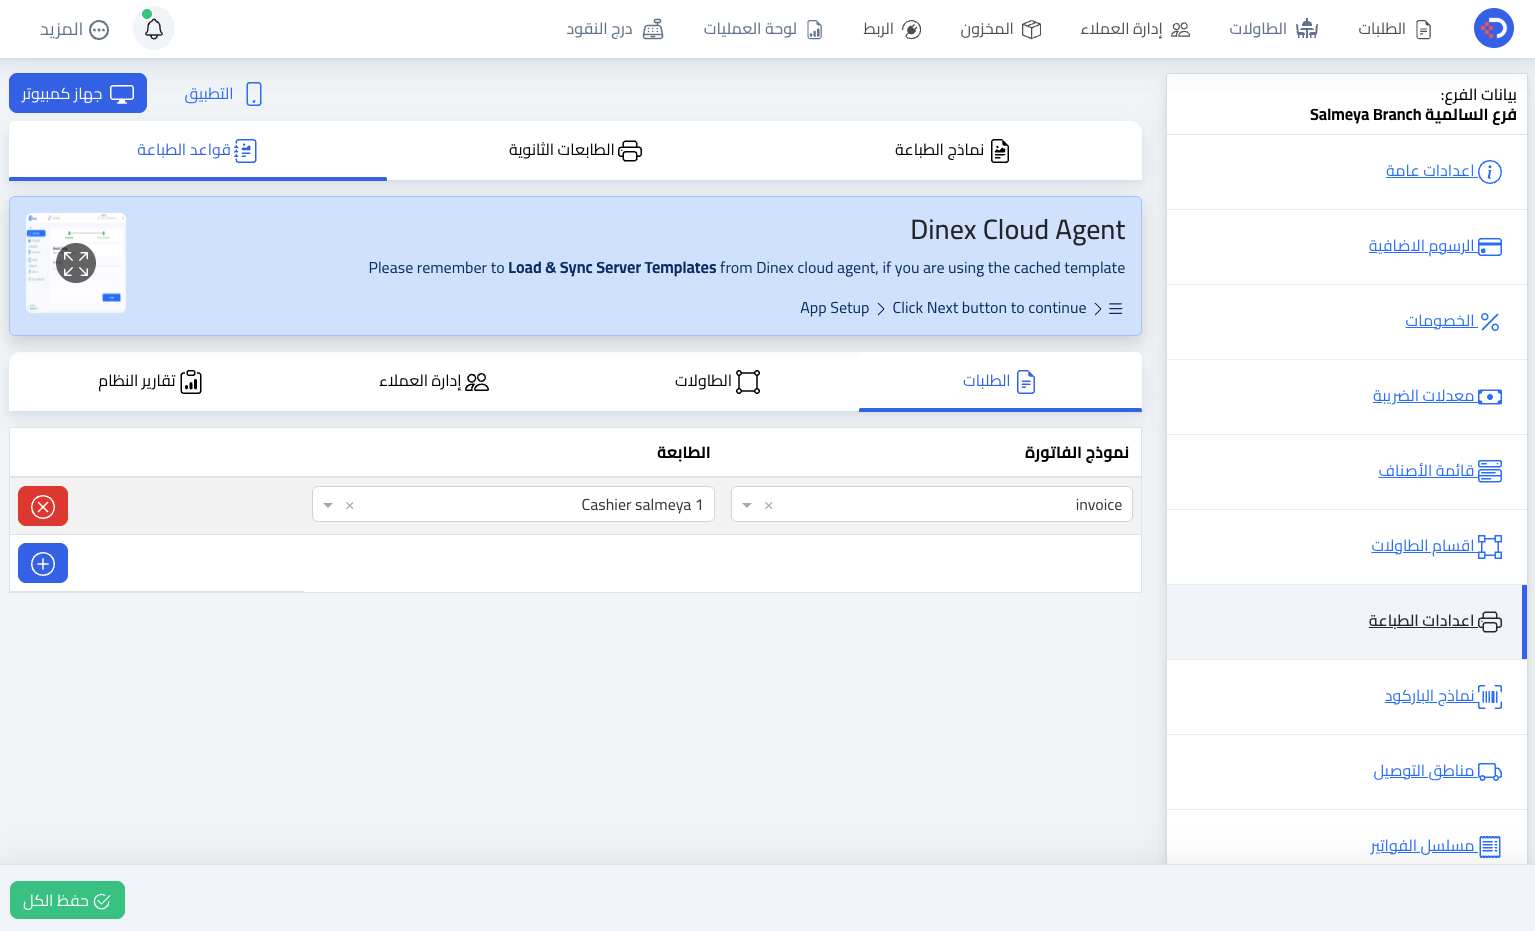Open اقسام الطاولات table sections
Screen dimensions: 1535x931
point(1436,546)
